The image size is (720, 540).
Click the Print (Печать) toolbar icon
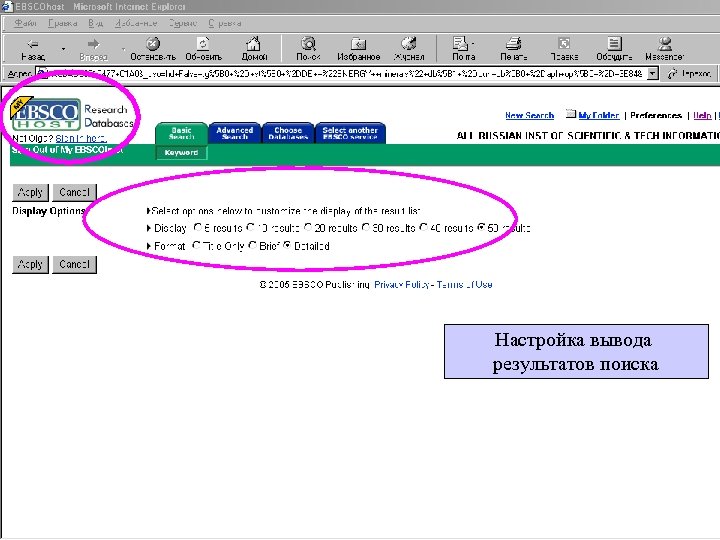click(513, 44)
